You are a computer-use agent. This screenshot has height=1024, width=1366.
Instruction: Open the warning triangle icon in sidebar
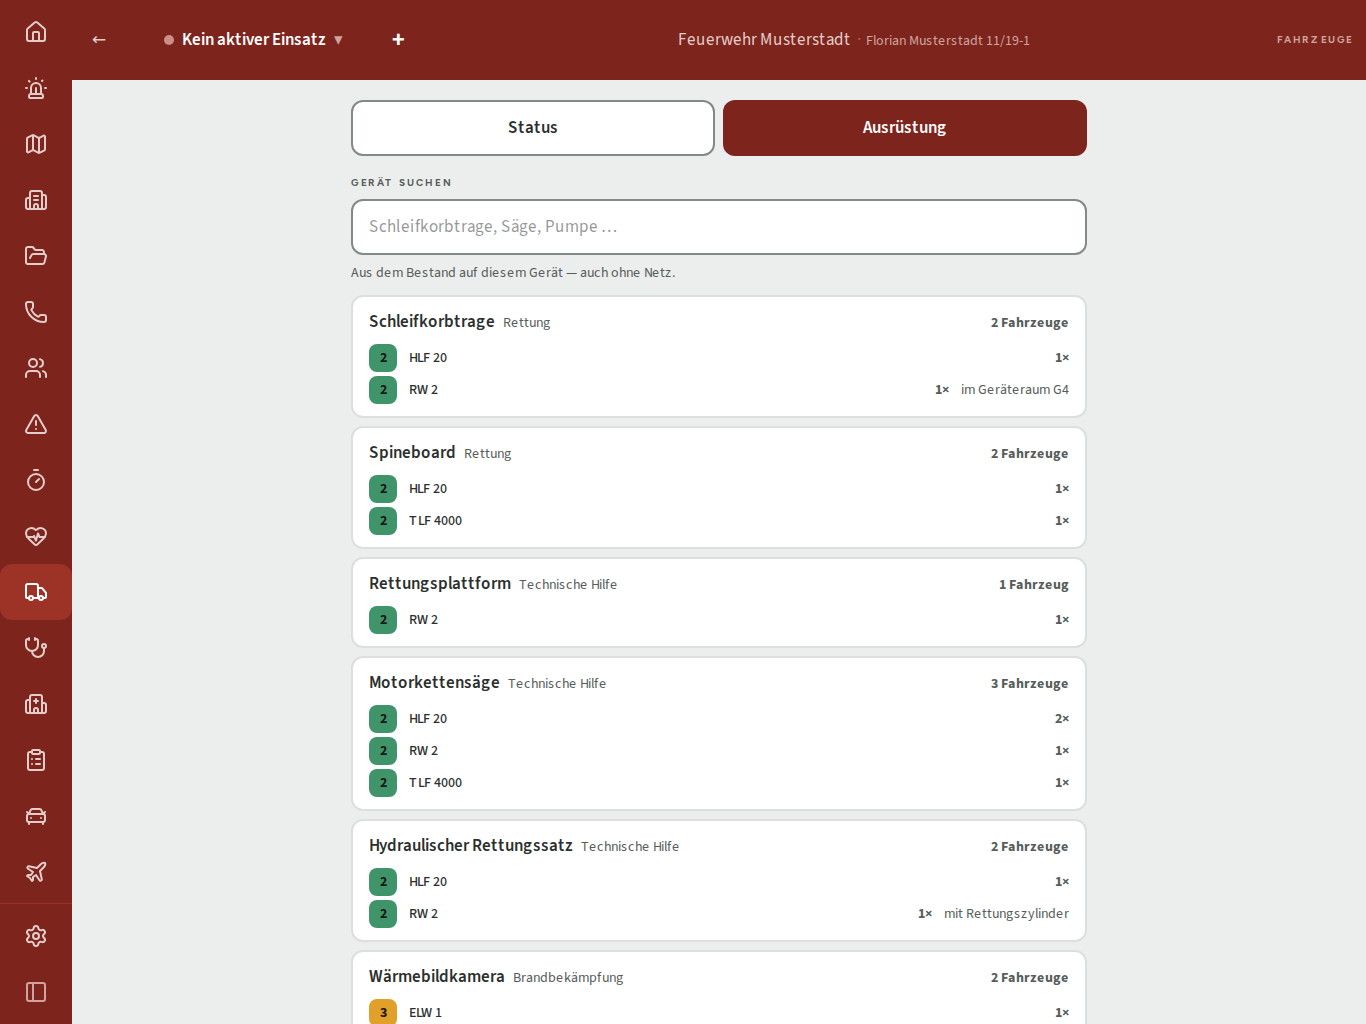pyautogui.click(x=36, y=424)
